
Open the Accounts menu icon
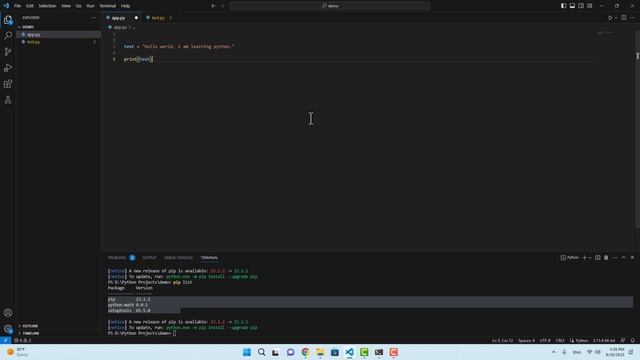pos(8,313)
